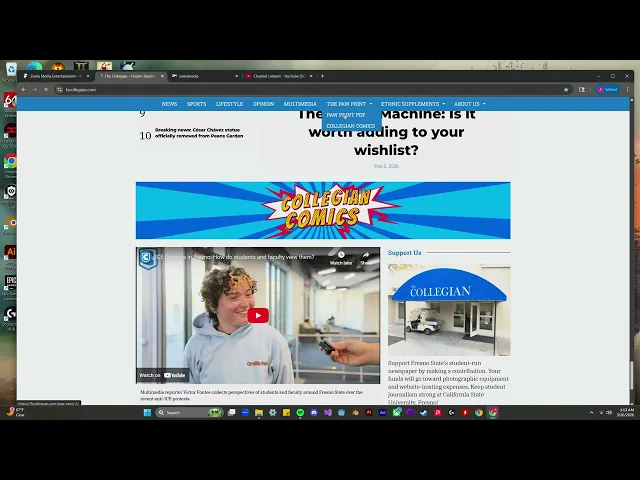Open Task View from the taskbar

pos(231,413)
